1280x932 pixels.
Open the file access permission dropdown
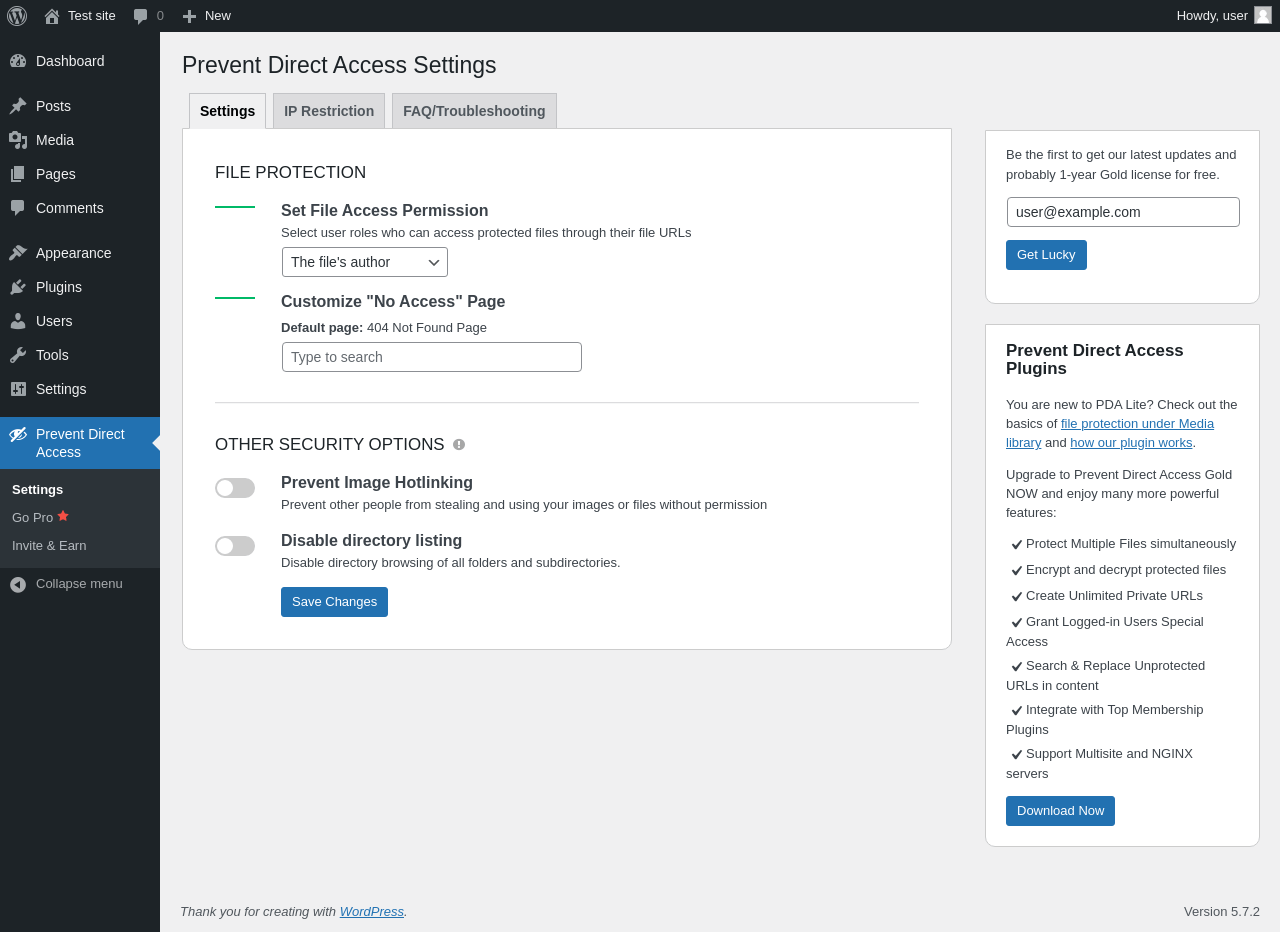(365, 262)
